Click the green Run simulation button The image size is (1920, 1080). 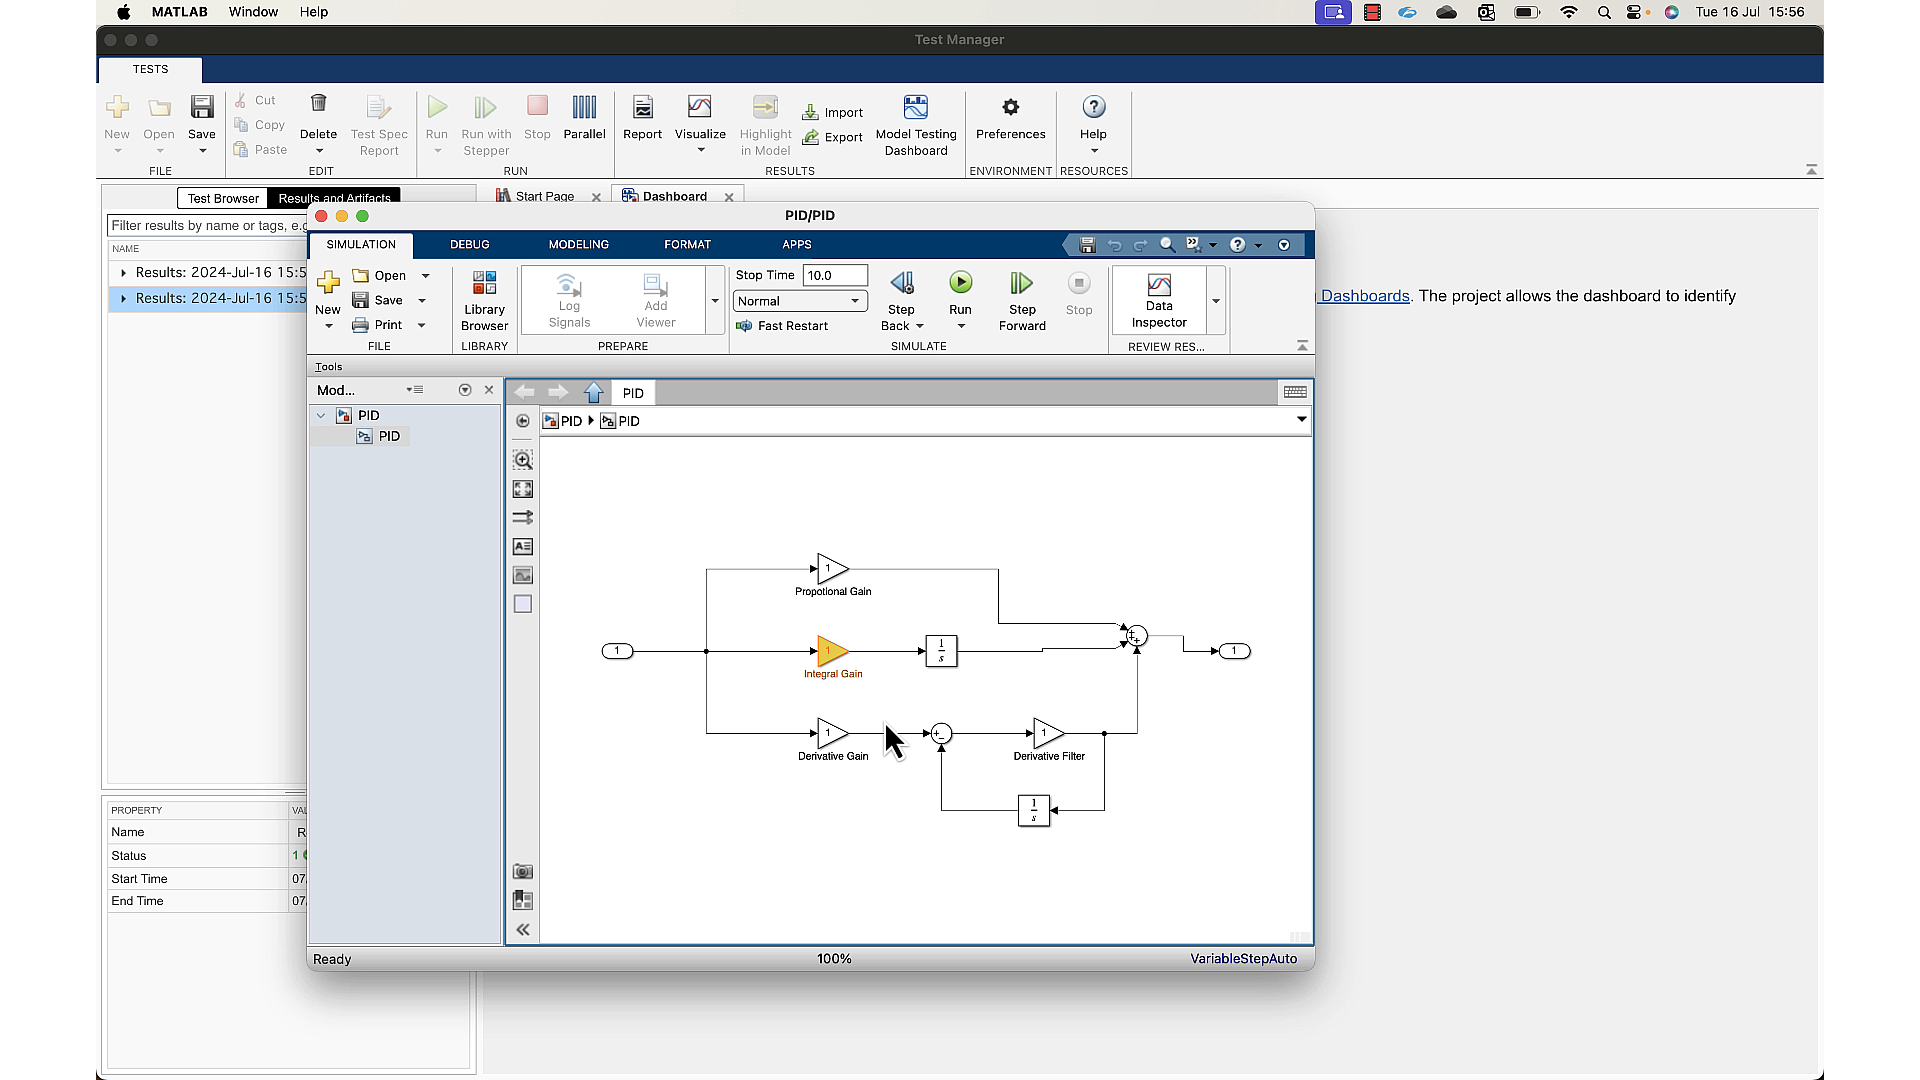point(960,282)
